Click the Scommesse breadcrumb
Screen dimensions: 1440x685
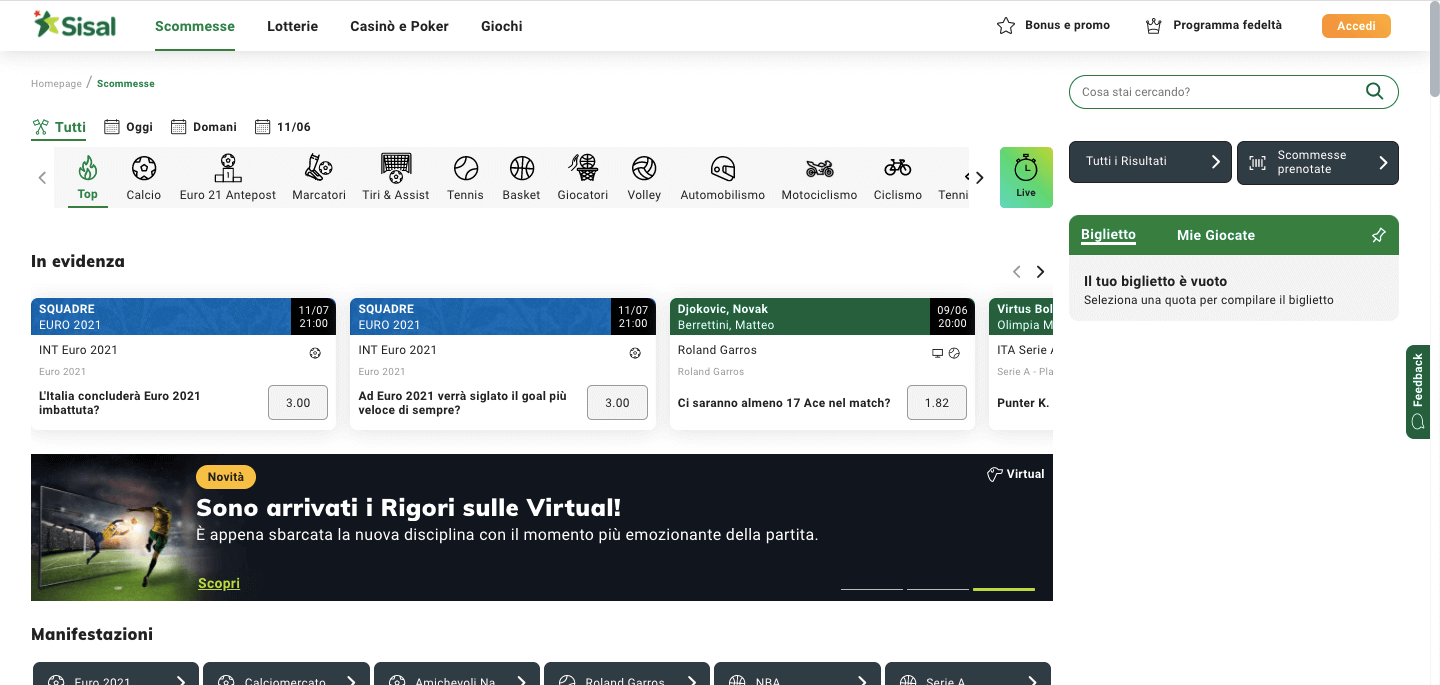(x=126, y=84)
